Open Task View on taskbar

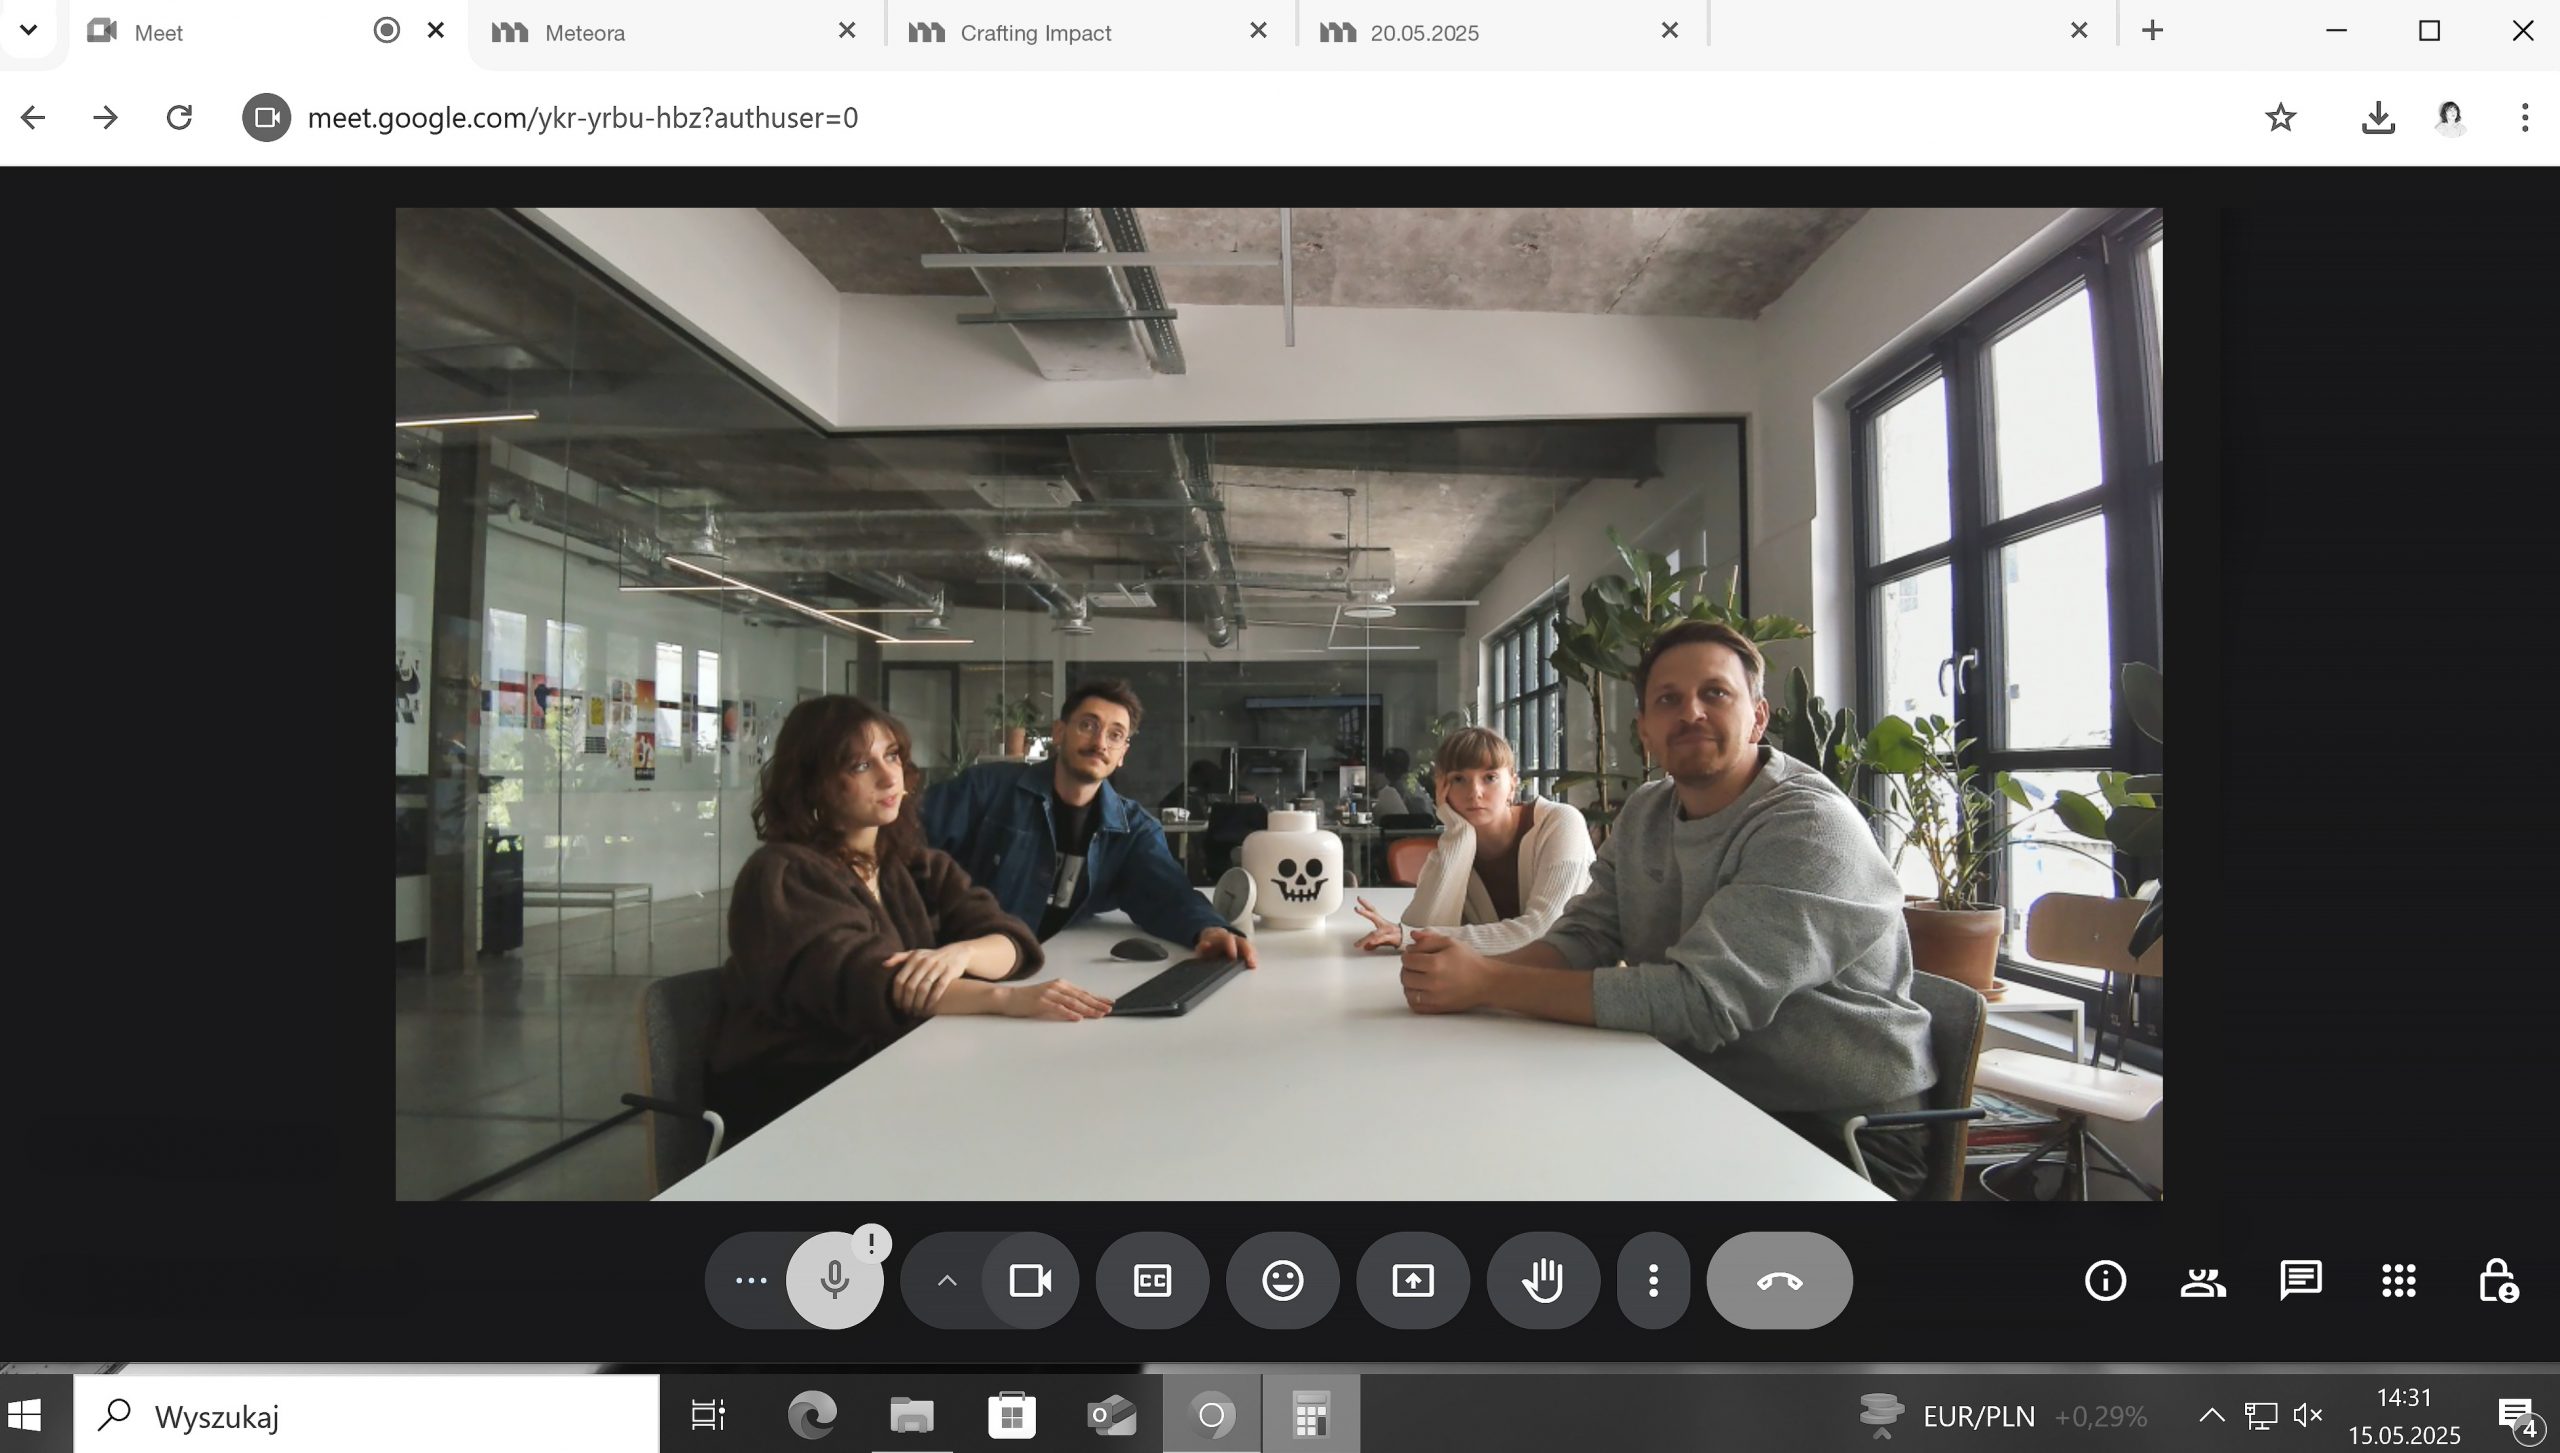(709, 1415)
